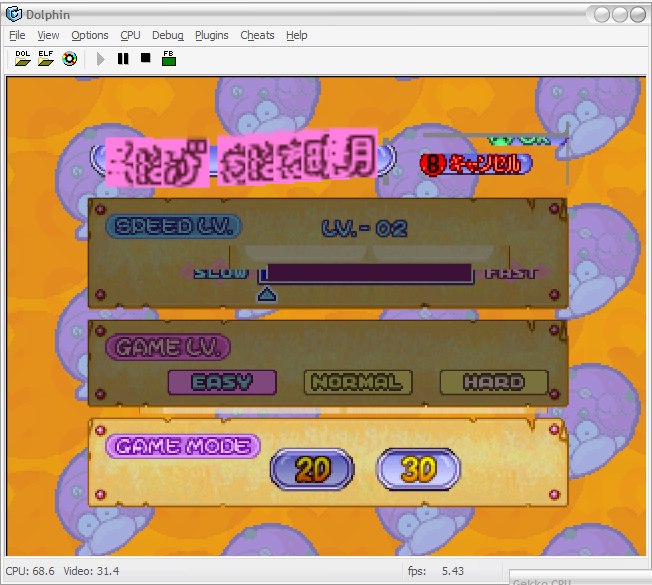The width and height of the screenshot is (652, 585).
Task: Click the CPU: 68.6 status text
Action: (30, 571)
